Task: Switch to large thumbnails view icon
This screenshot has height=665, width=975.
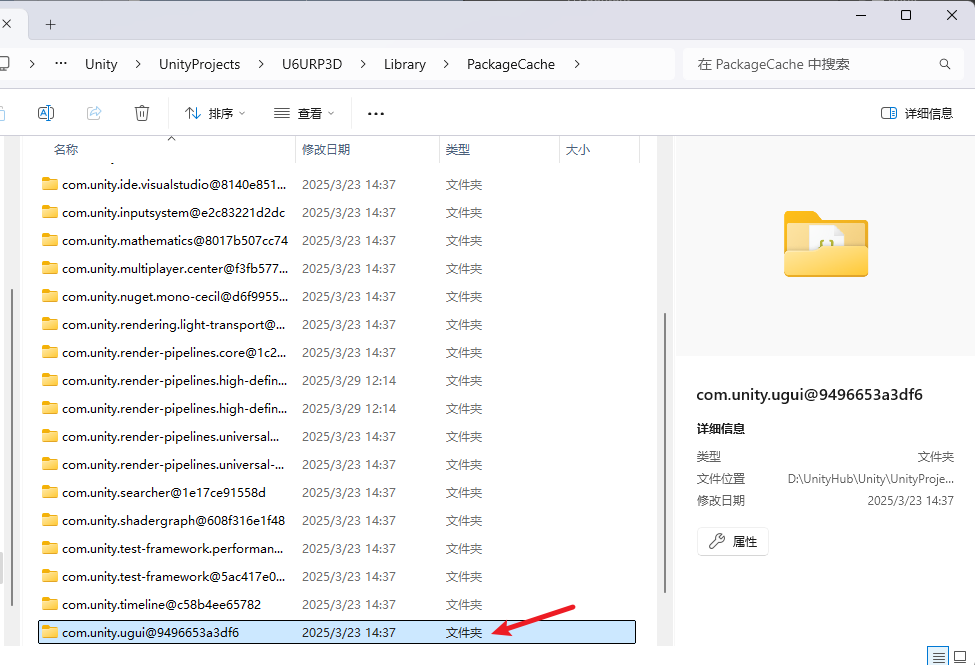Action: (960, 656)
